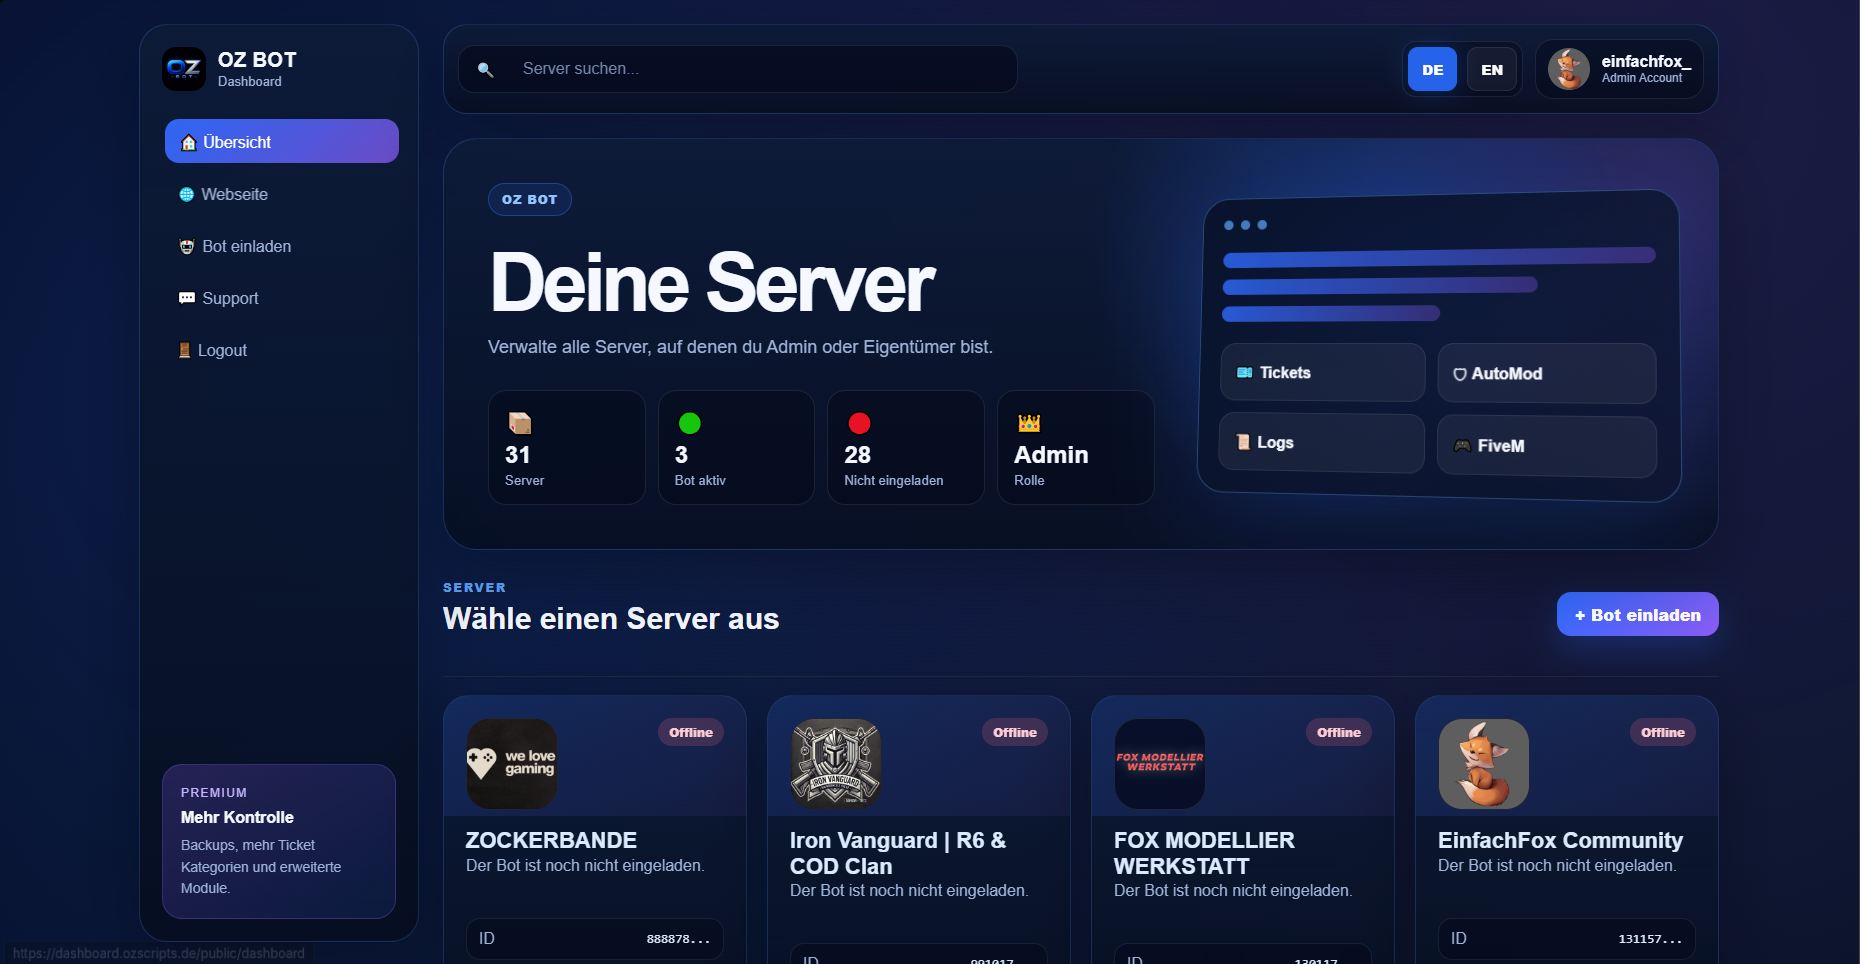Open the Premium Mehr Kontrolle card
Viewport: 1860px width, 964px height.
coord(279,841)
